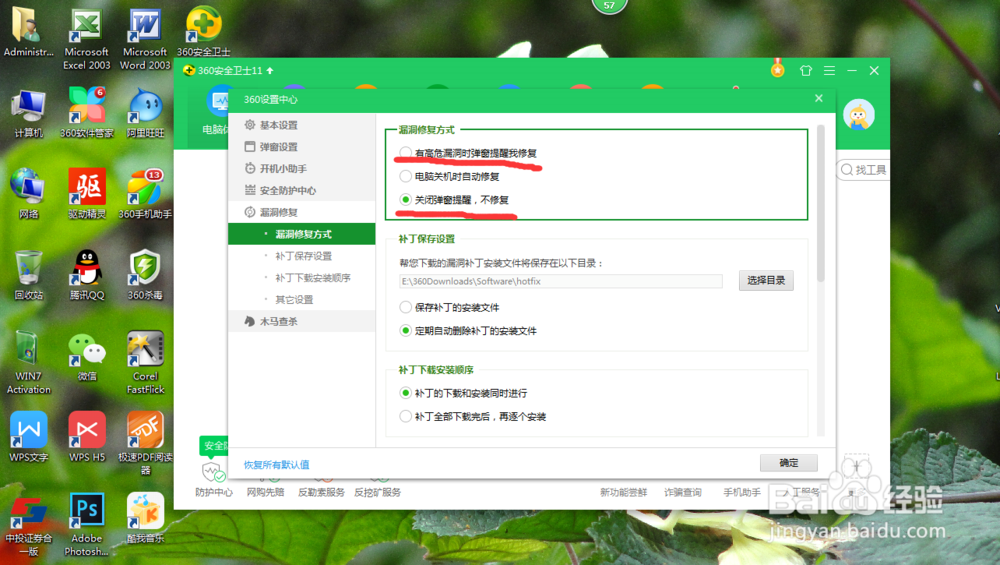Open the Administrator folder desktop icon

[x=28, y=32]
